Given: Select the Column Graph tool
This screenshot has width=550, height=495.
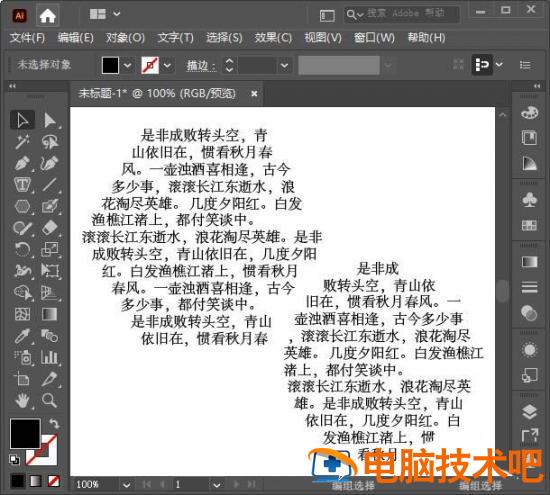Looking at the screenshot, I should pos(50,357).
